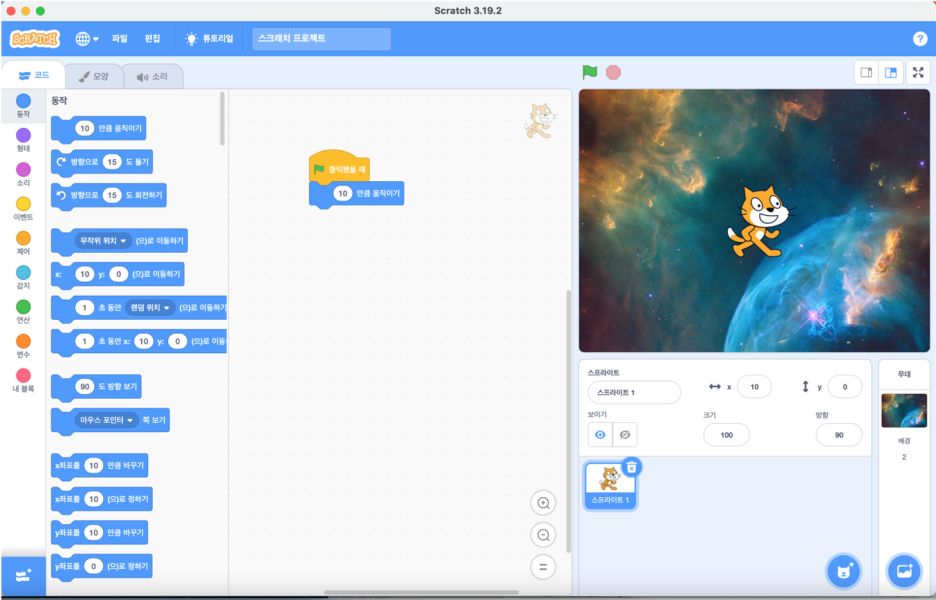
Task: Open 랜덤 위치 dropdown in glide block
Action: click(x=150, y=307)
